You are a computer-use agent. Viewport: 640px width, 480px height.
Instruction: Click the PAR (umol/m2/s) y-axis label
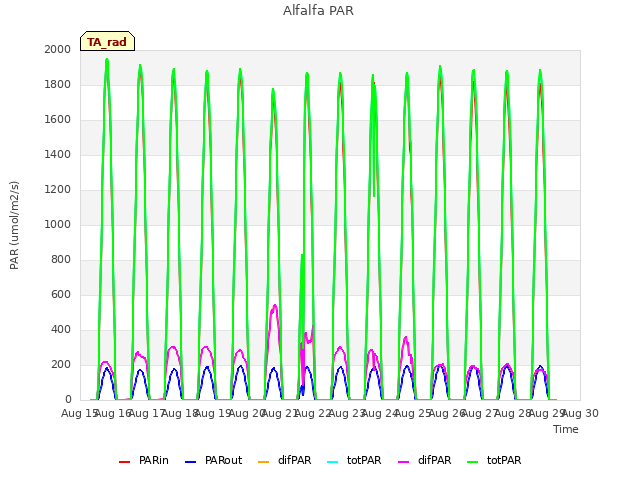(x=14, y=225)
